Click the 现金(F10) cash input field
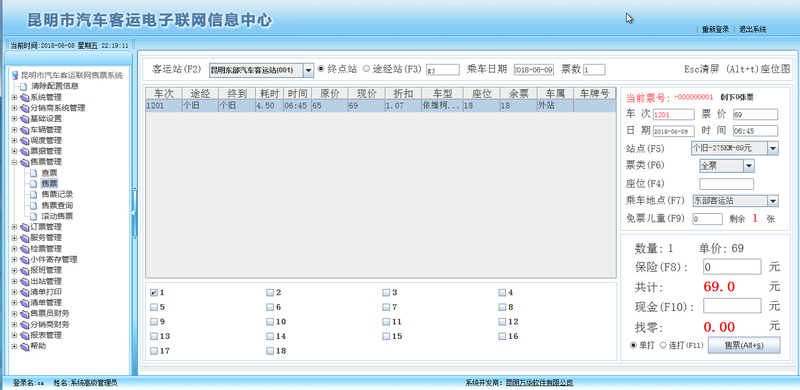The image size is (800, 390). coord(732,306)
